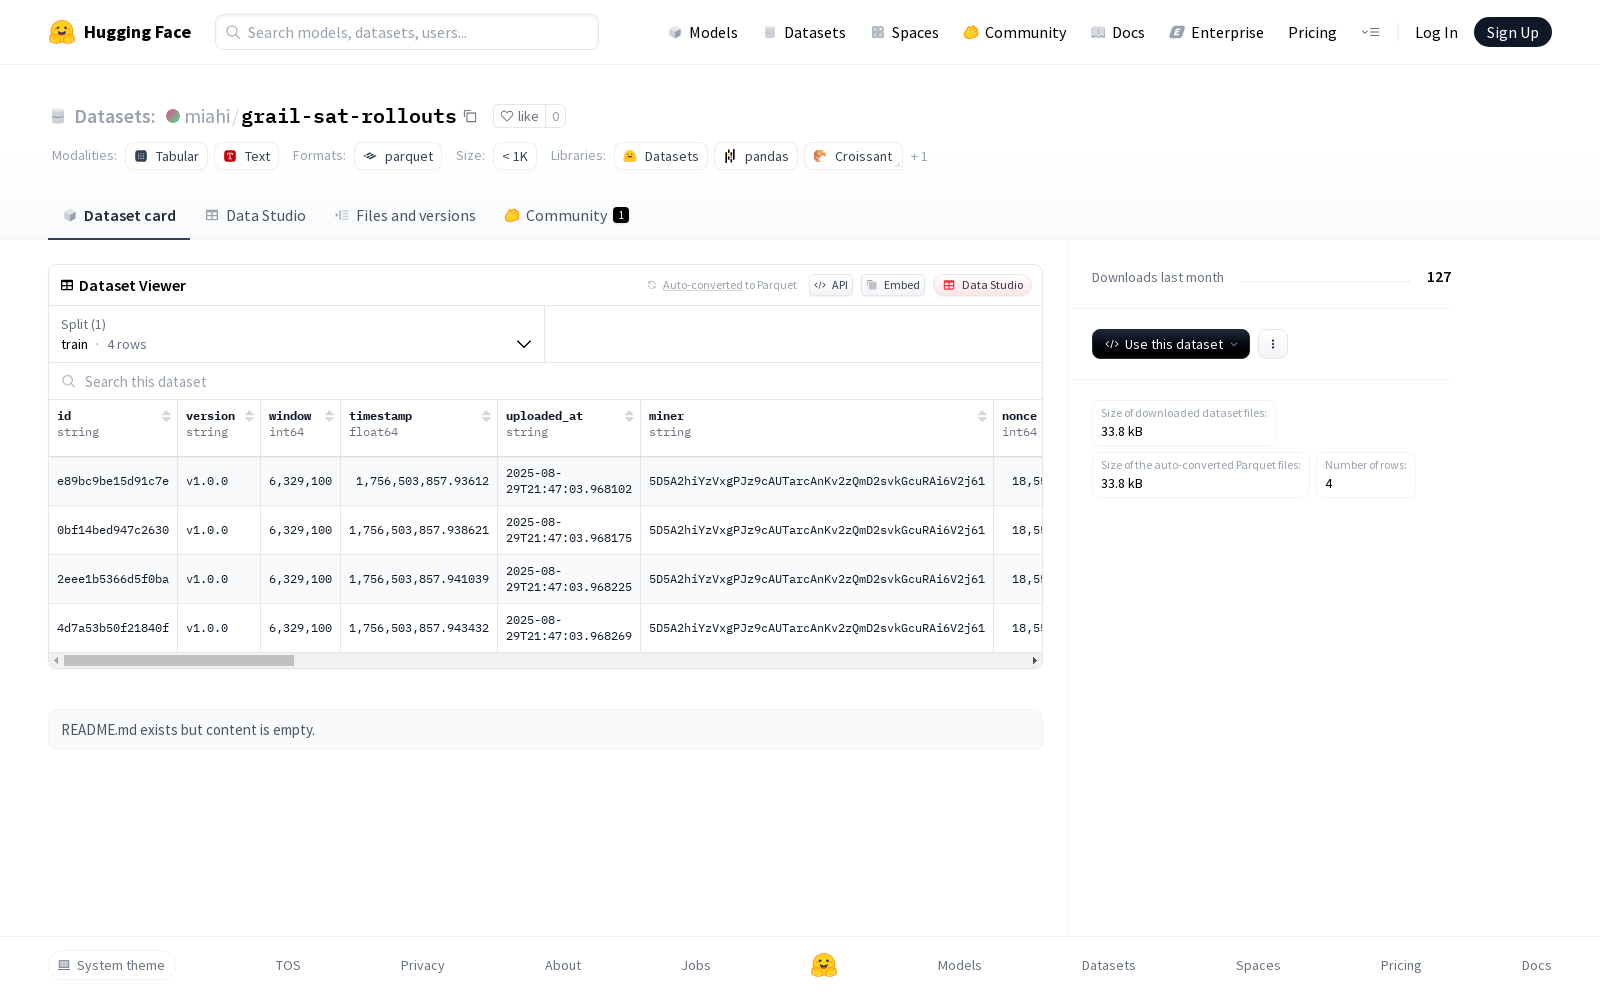Open the miahi user profile link
Viewport: 1600px width, 1000px height.
(207, 116)
